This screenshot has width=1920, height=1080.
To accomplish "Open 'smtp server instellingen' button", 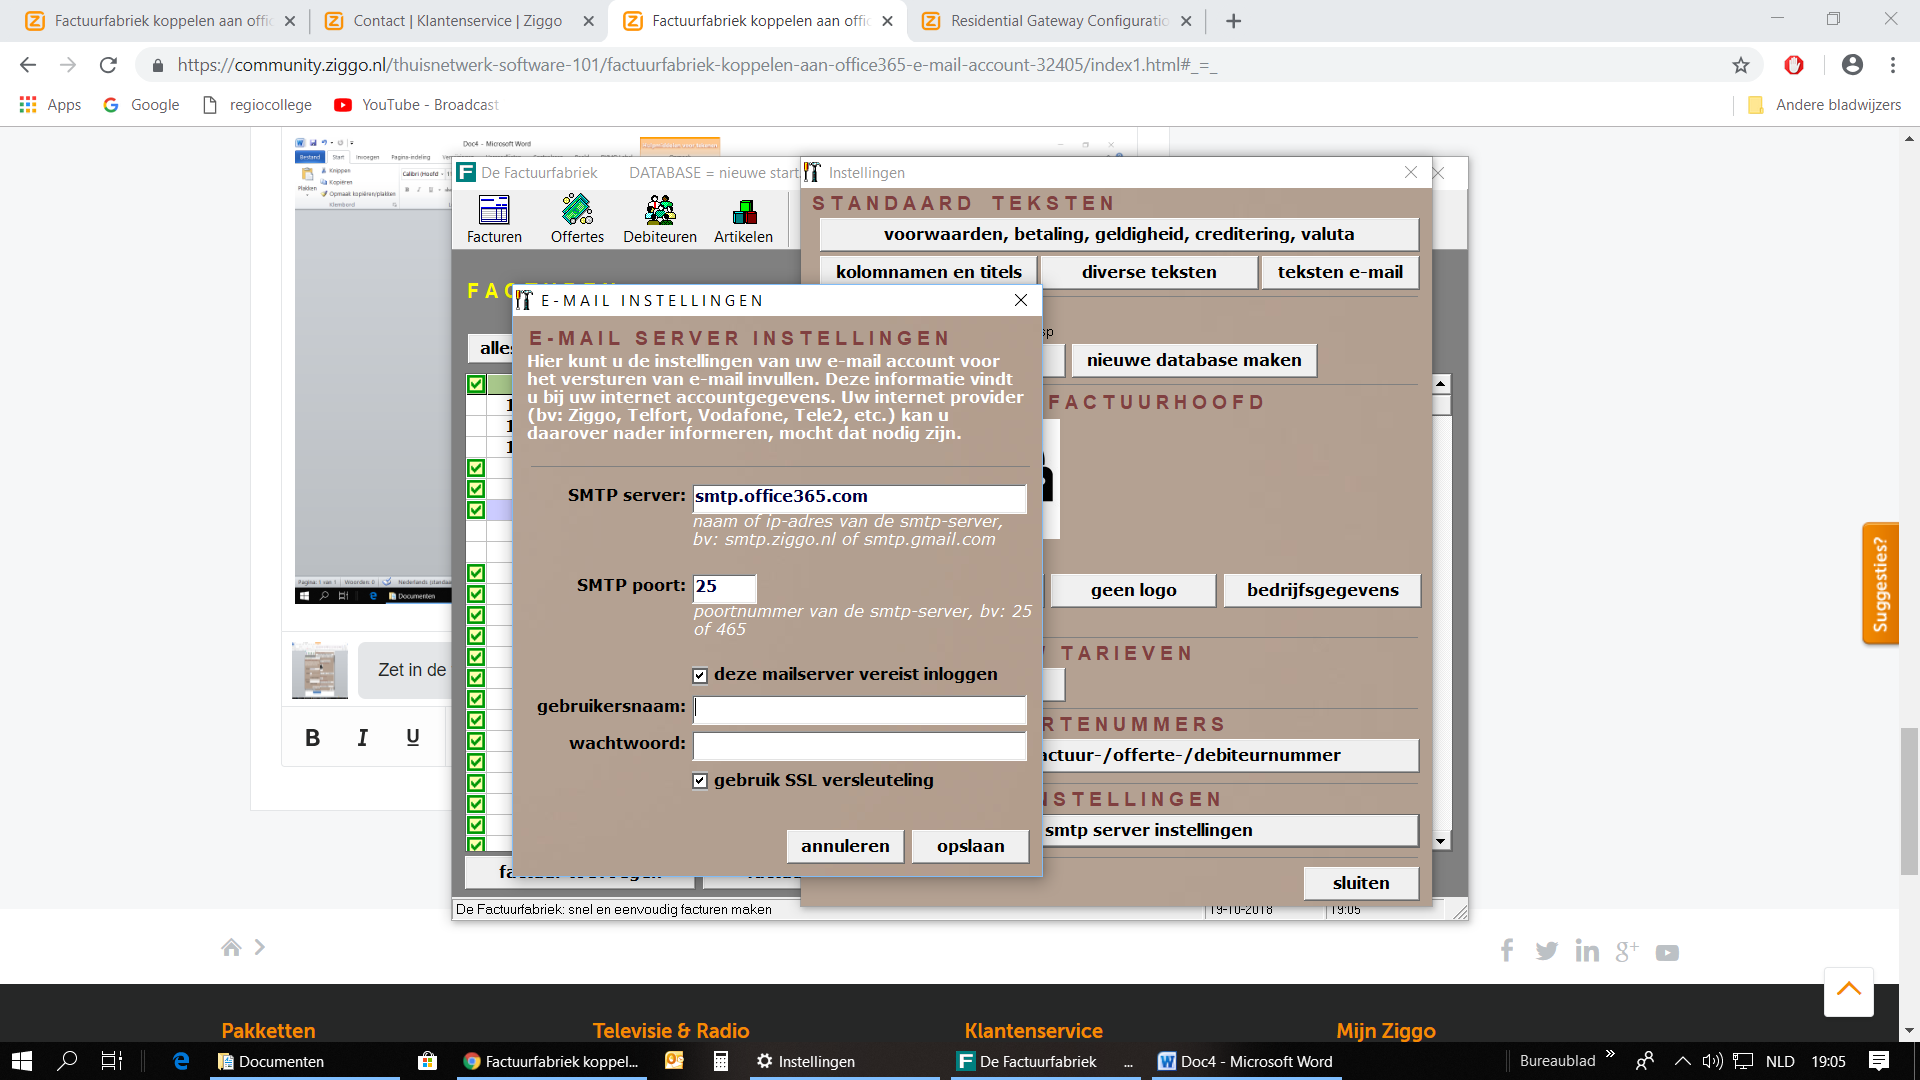I will (1230, 830).
